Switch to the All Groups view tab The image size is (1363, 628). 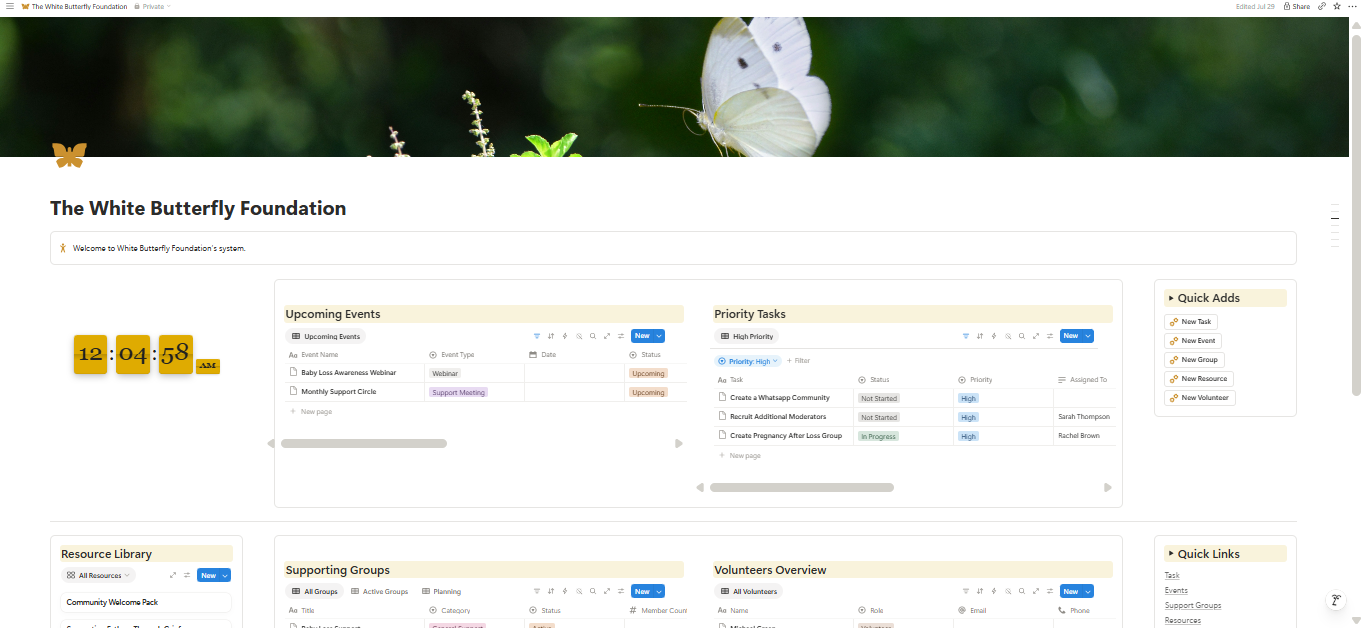[x=315, y=591]
